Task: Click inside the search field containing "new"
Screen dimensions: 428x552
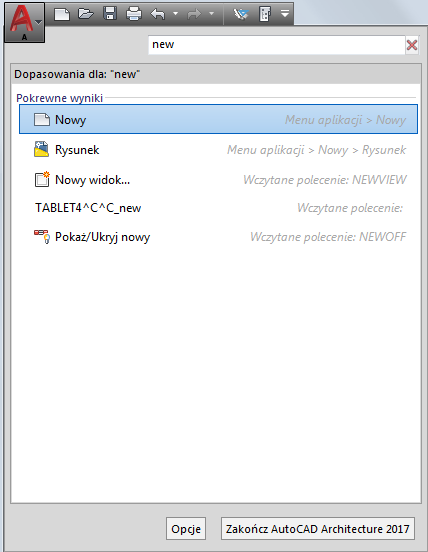Action: (x=277, y=45)
